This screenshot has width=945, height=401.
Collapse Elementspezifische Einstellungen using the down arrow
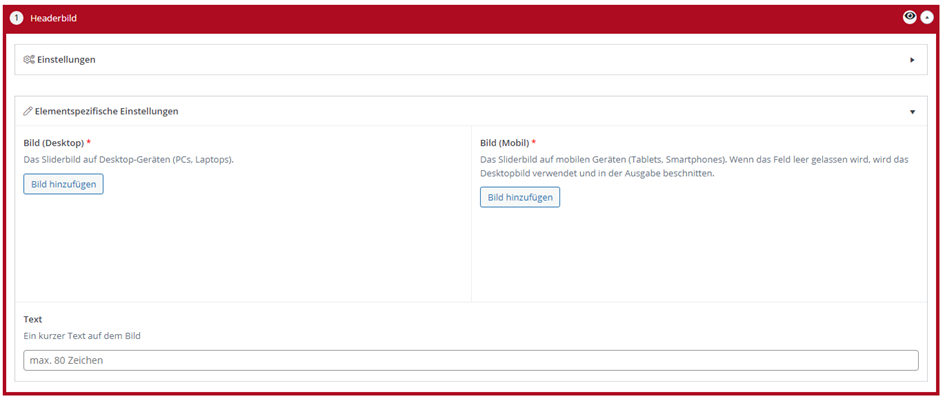(x=912, y=112)
